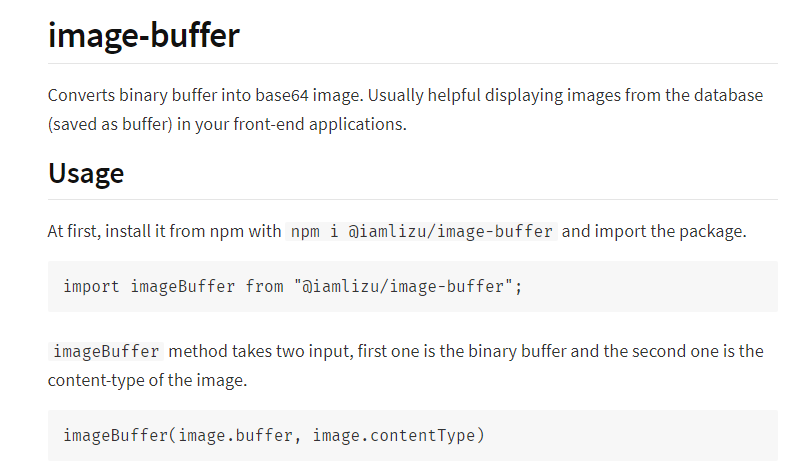Click the word "content-type" in the paragraph

coord(94,380)
